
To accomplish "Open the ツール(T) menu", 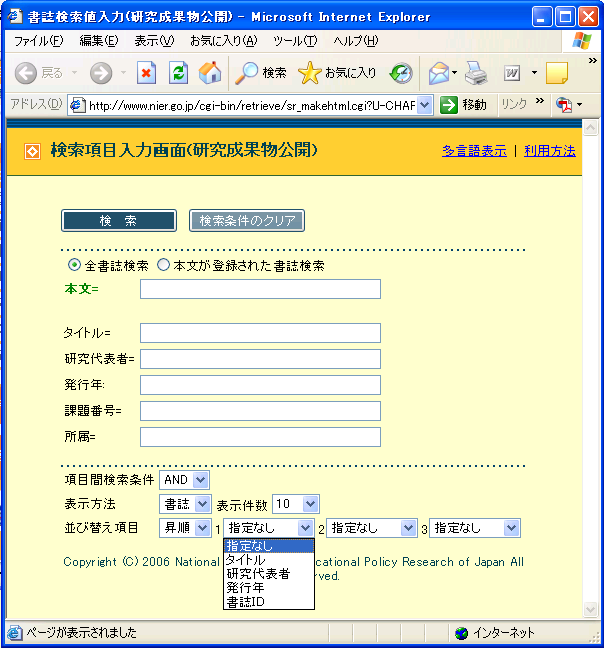I will (294, 41).
